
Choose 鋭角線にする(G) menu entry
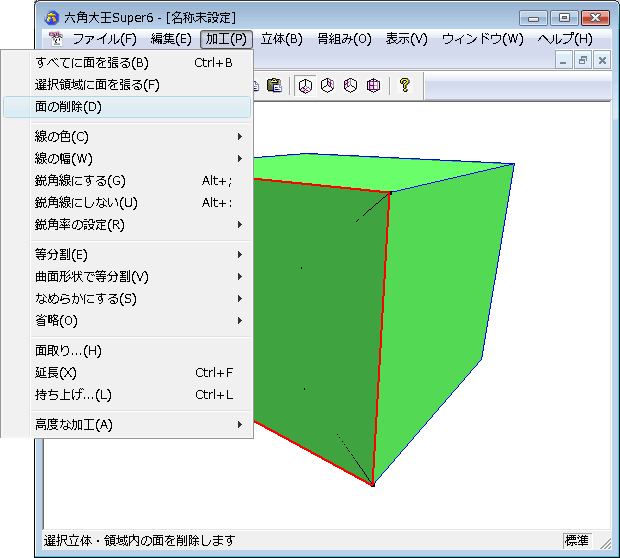pos(127,181)
